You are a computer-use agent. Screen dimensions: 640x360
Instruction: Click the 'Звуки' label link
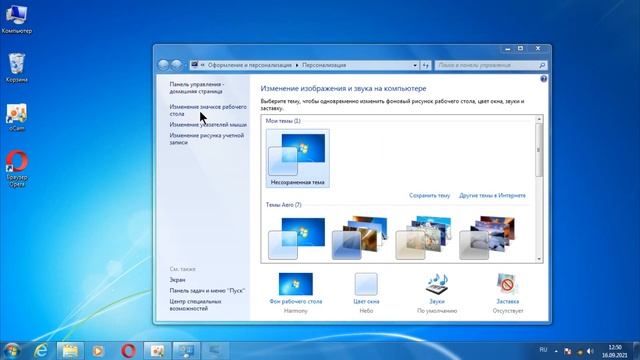(437, 301)
